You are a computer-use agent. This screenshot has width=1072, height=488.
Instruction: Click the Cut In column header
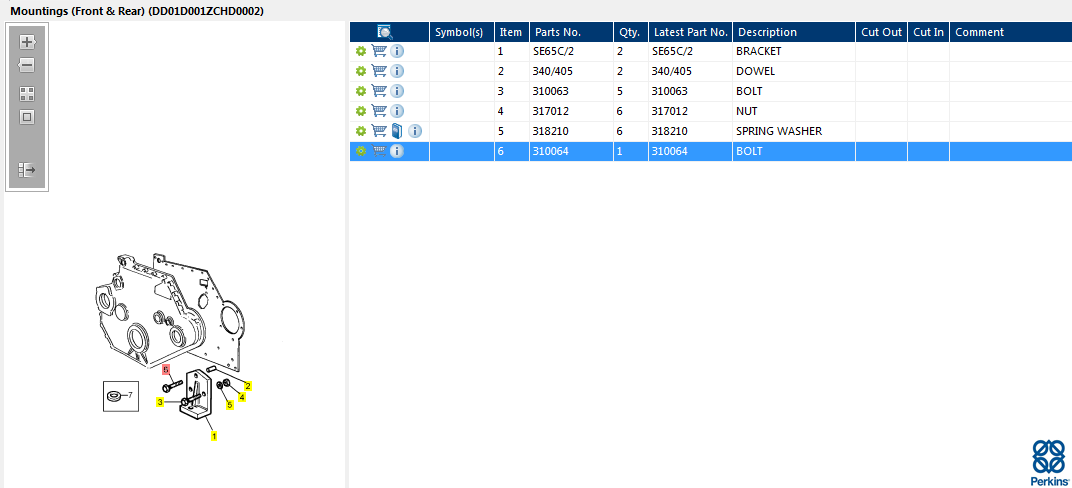click(x=928, y=32)
